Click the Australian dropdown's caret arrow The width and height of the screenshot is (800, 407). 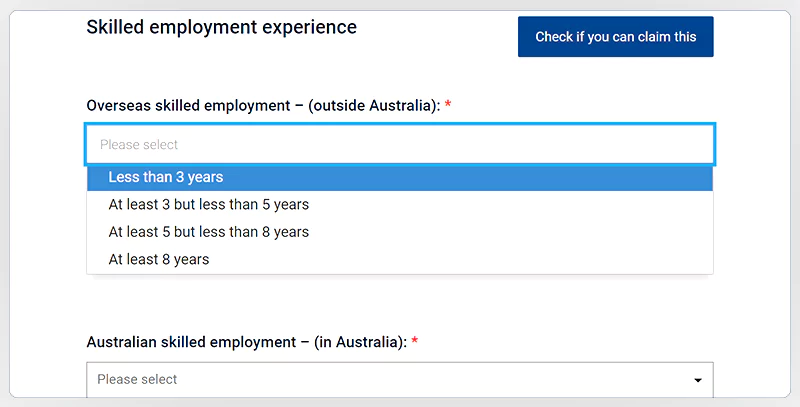pos(697,381)
